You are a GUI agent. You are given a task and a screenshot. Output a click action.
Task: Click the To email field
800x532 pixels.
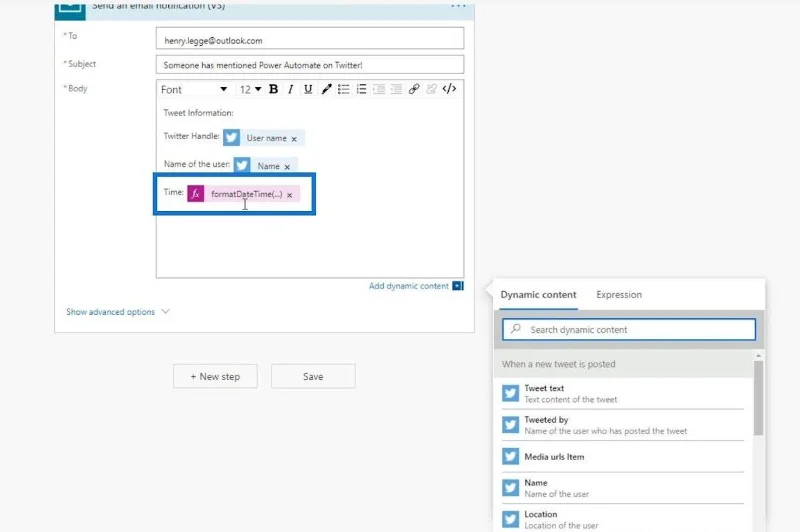310,39
